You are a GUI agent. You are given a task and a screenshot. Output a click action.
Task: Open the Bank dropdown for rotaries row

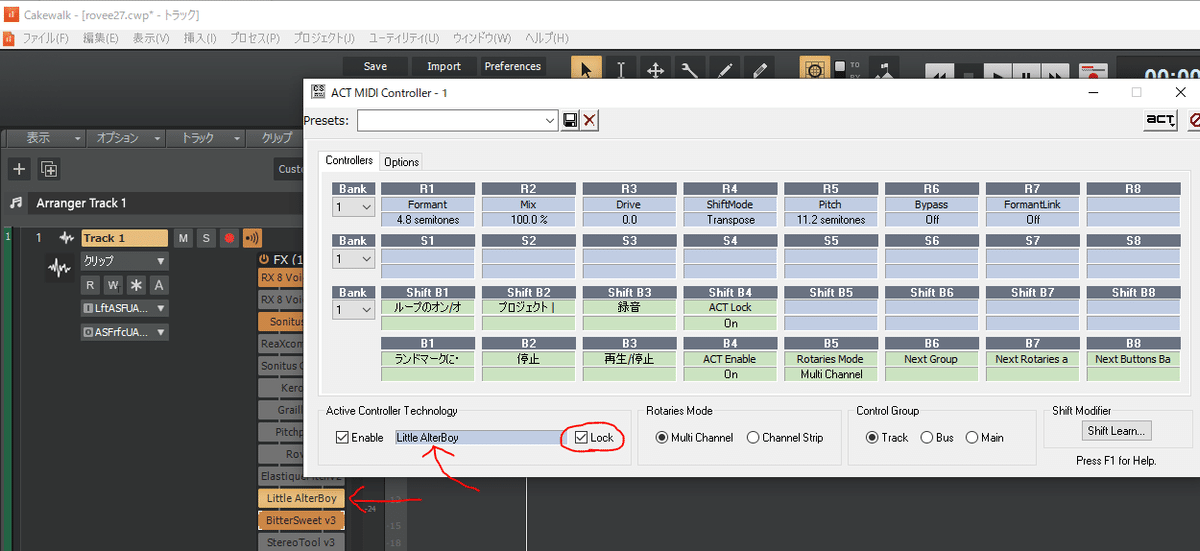point(354,206)
